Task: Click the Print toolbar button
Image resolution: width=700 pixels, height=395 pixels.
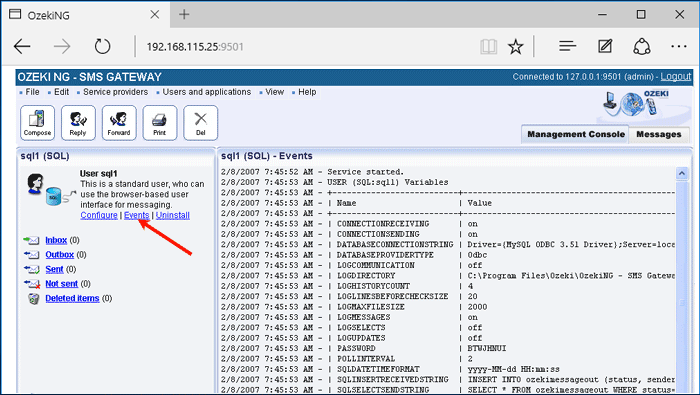Action: click(160, 123)
